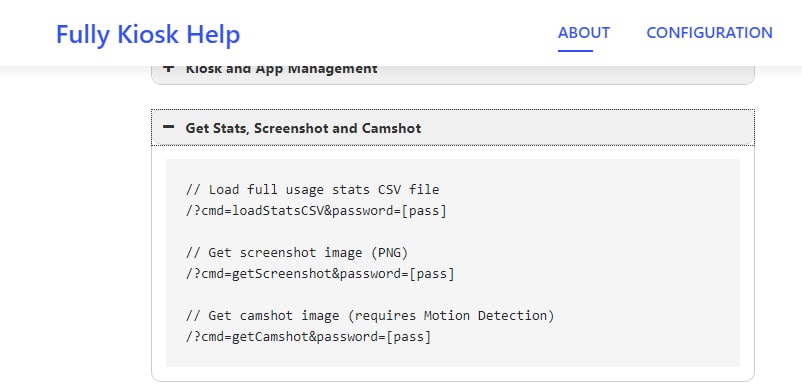Click the 'Load full usage stats CSV file' comment
This screenshot has width=802, height=384.
coord(313,190)
